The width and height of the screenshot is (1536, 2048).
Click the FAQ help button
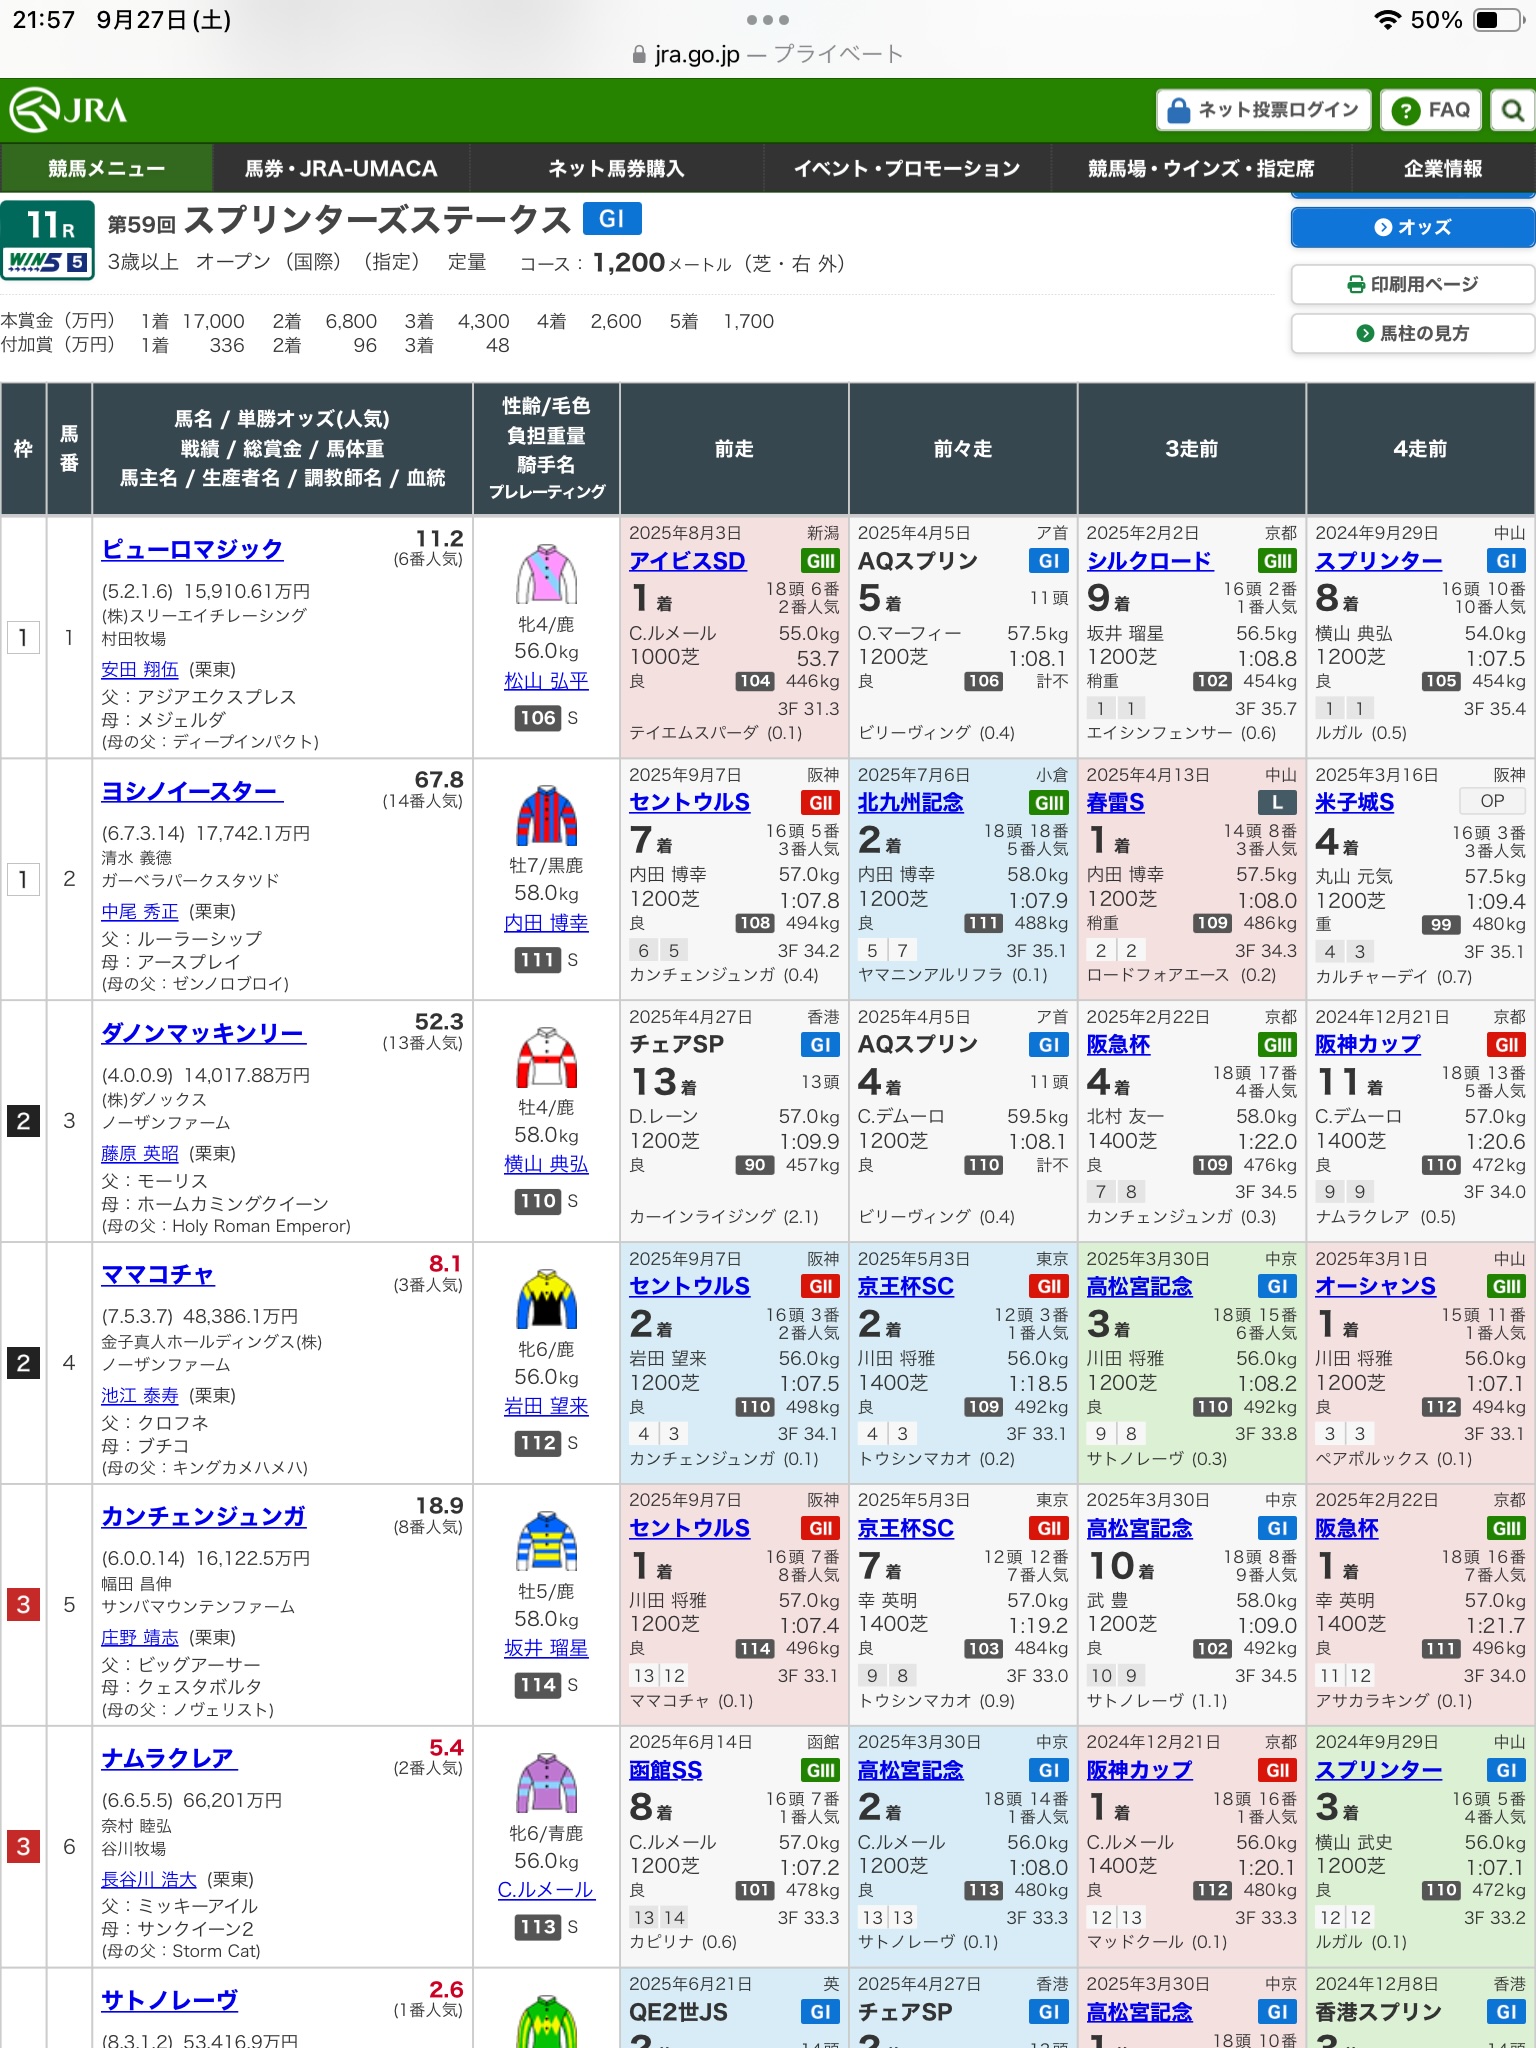1430,110
